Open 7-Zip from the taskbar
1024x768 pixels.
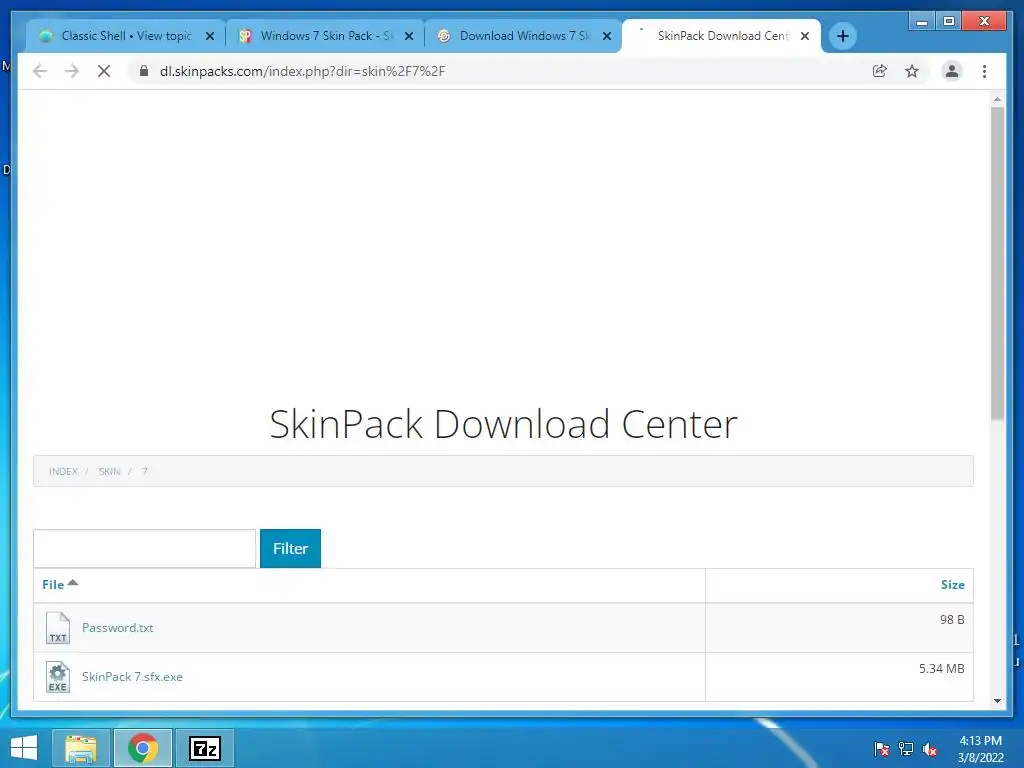click(205, 748)
